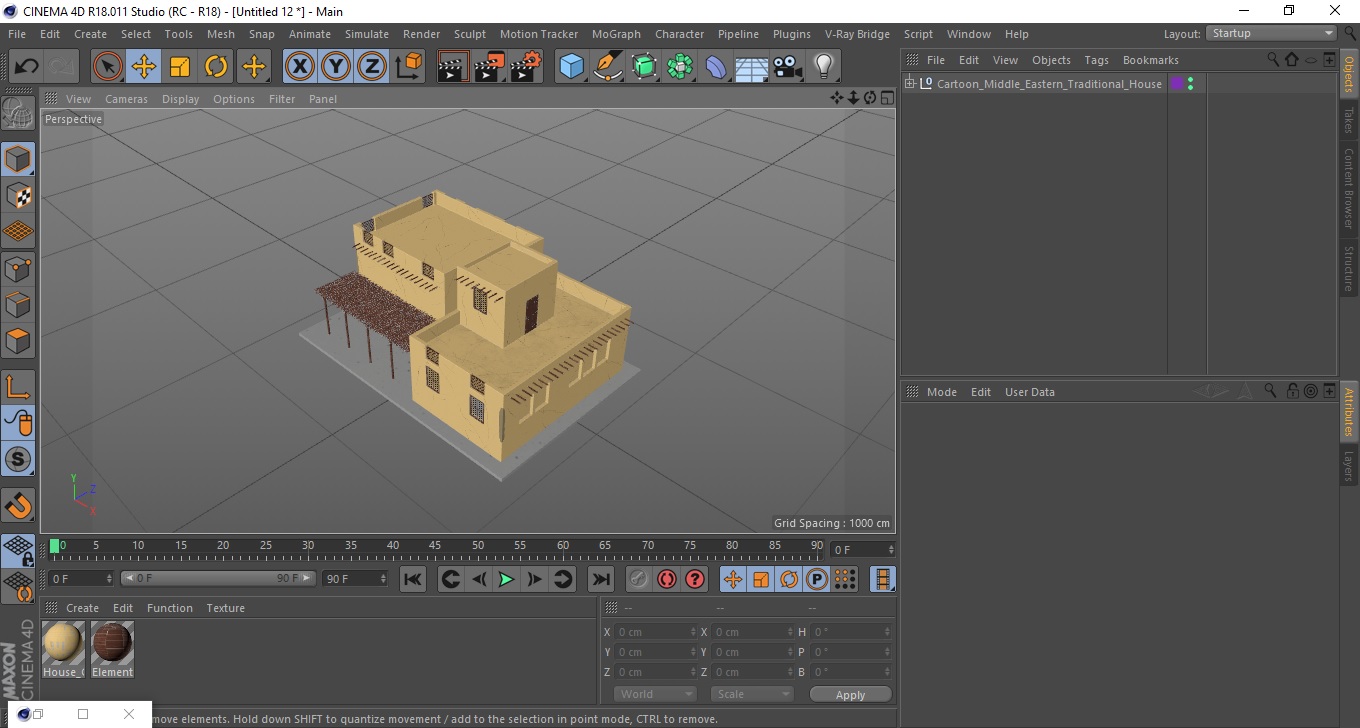Select the Element material thumbnail
1360x728 pixels.
112,643
